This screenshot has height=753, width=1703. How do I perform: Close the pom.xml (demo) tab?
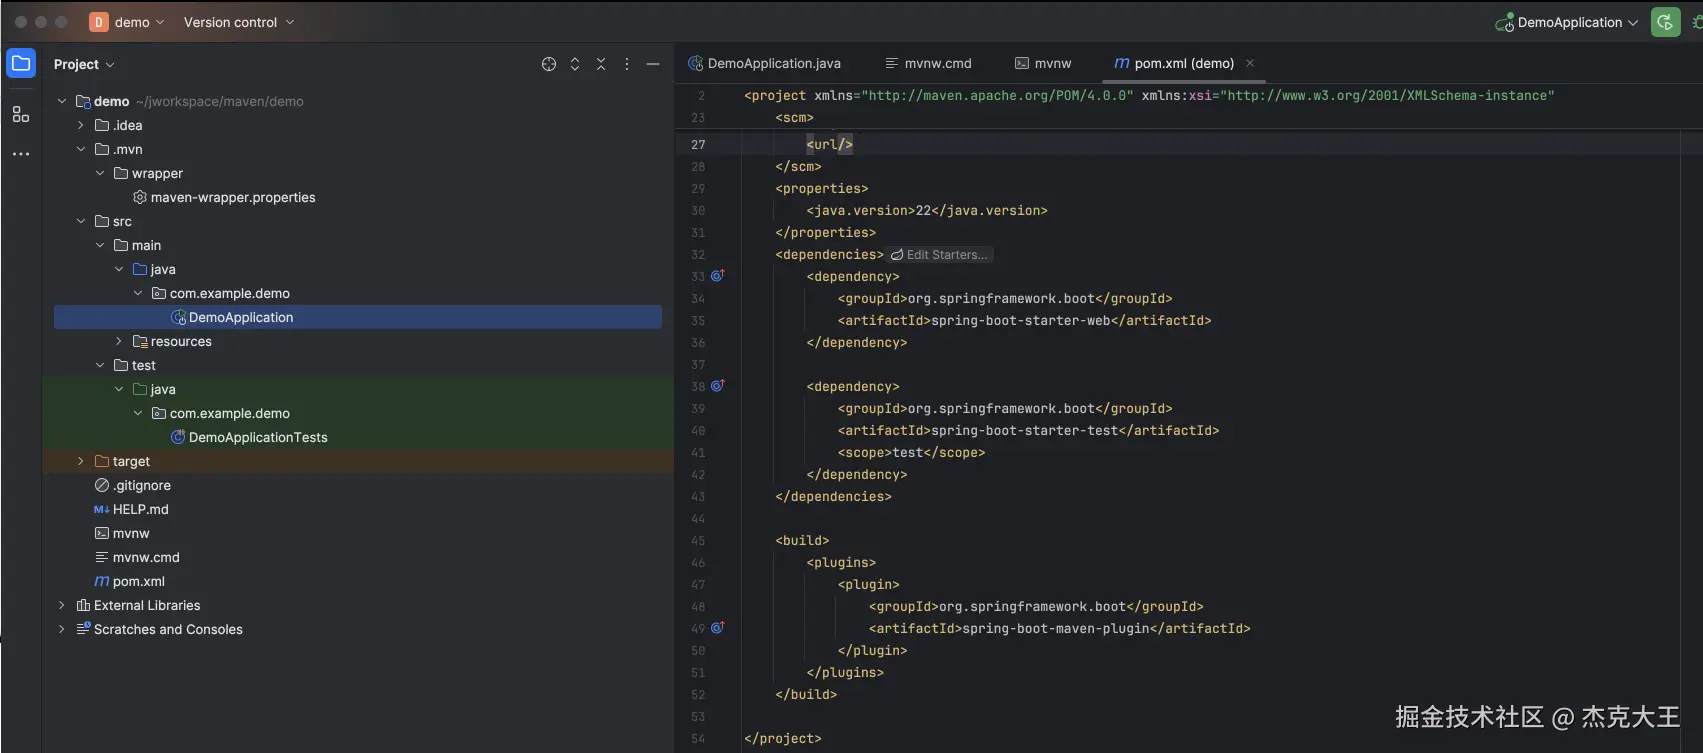tap(1250, 63)
